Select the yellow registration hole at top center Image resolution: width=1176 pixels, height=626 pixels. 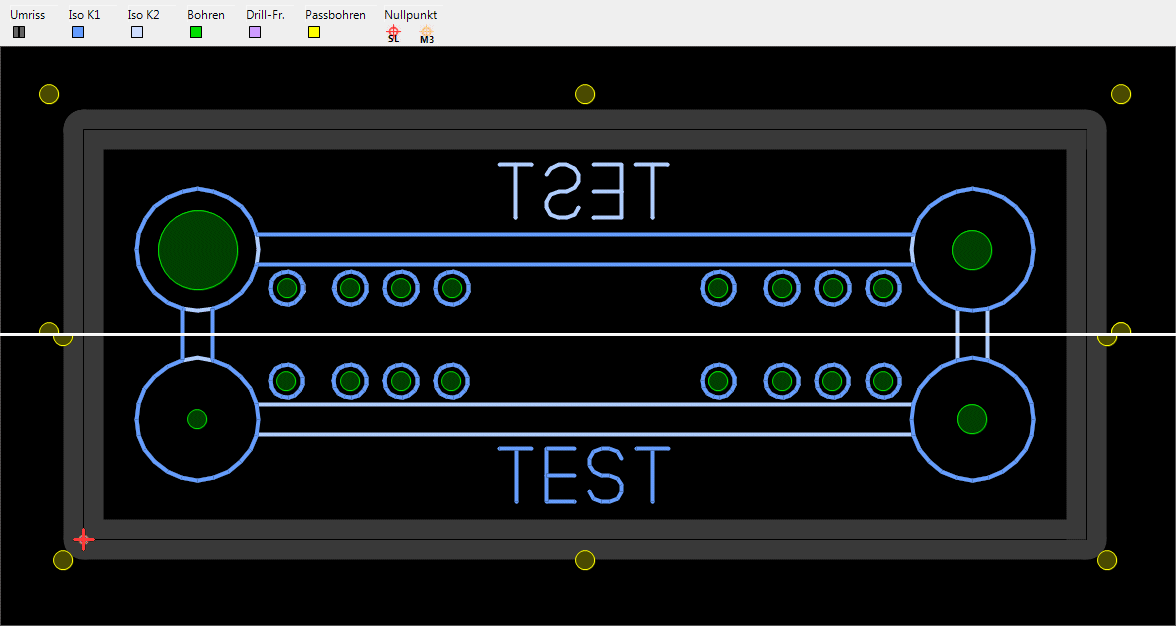585,94
